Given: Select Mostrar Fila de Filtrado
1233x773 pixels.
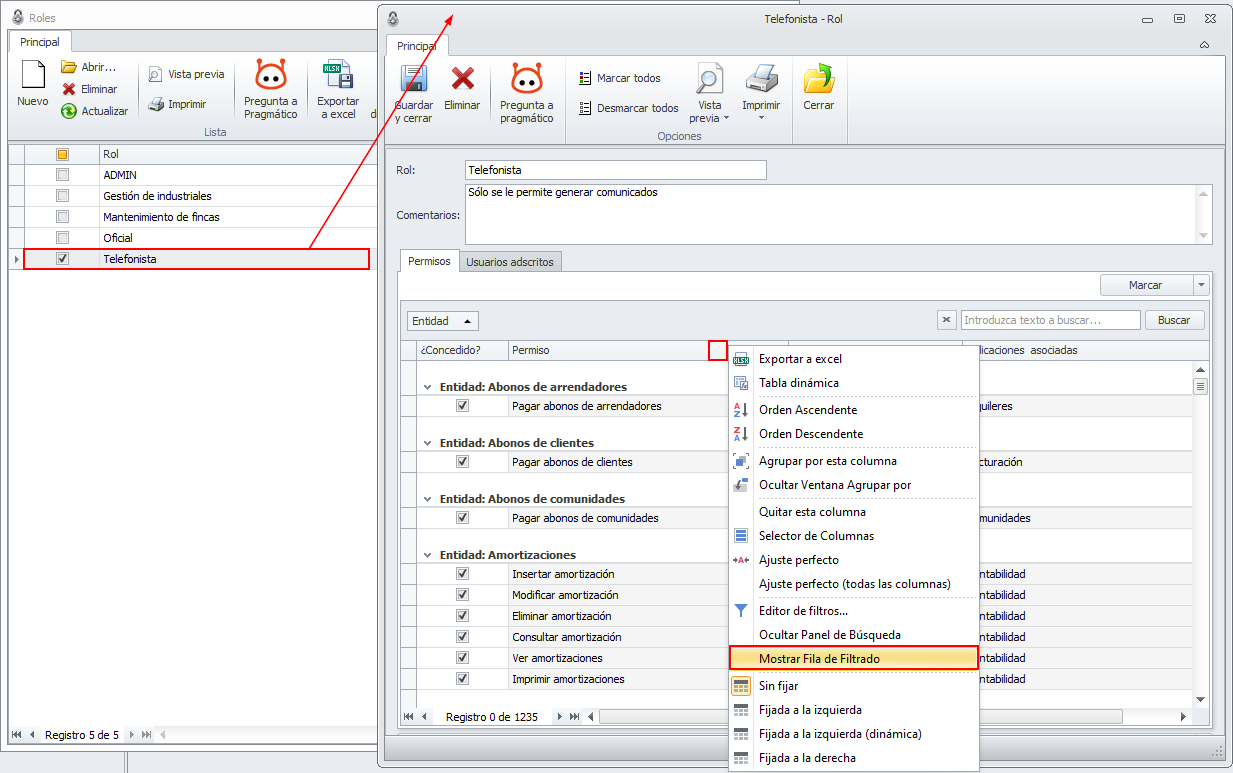Looking at the screenshot, I should pyautogui.click(x=853, y=658).
